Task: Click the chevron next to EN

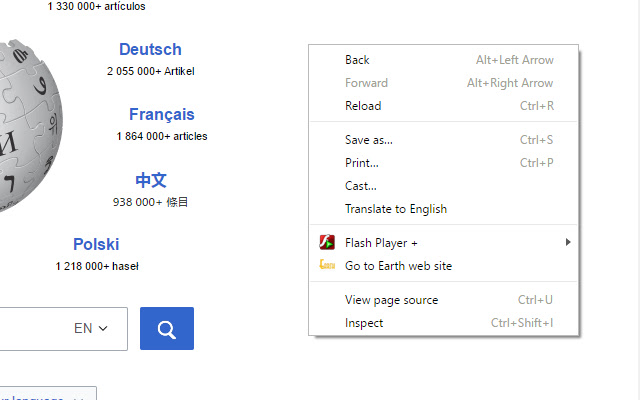Action: click(103, 328)
